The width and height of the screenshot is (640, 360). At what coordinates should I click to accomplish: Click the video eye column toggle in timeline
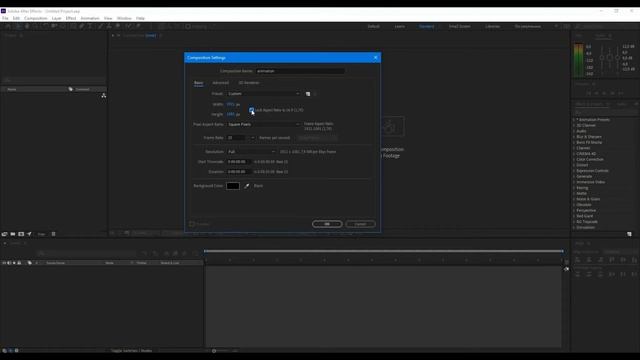click(4, 263)
